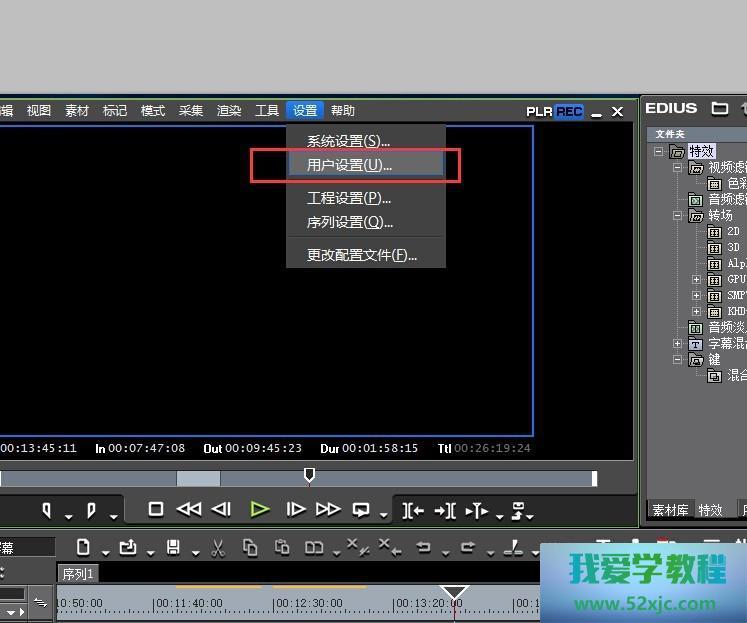Click the folder icon beside EDIUS title

click(719, 109)
